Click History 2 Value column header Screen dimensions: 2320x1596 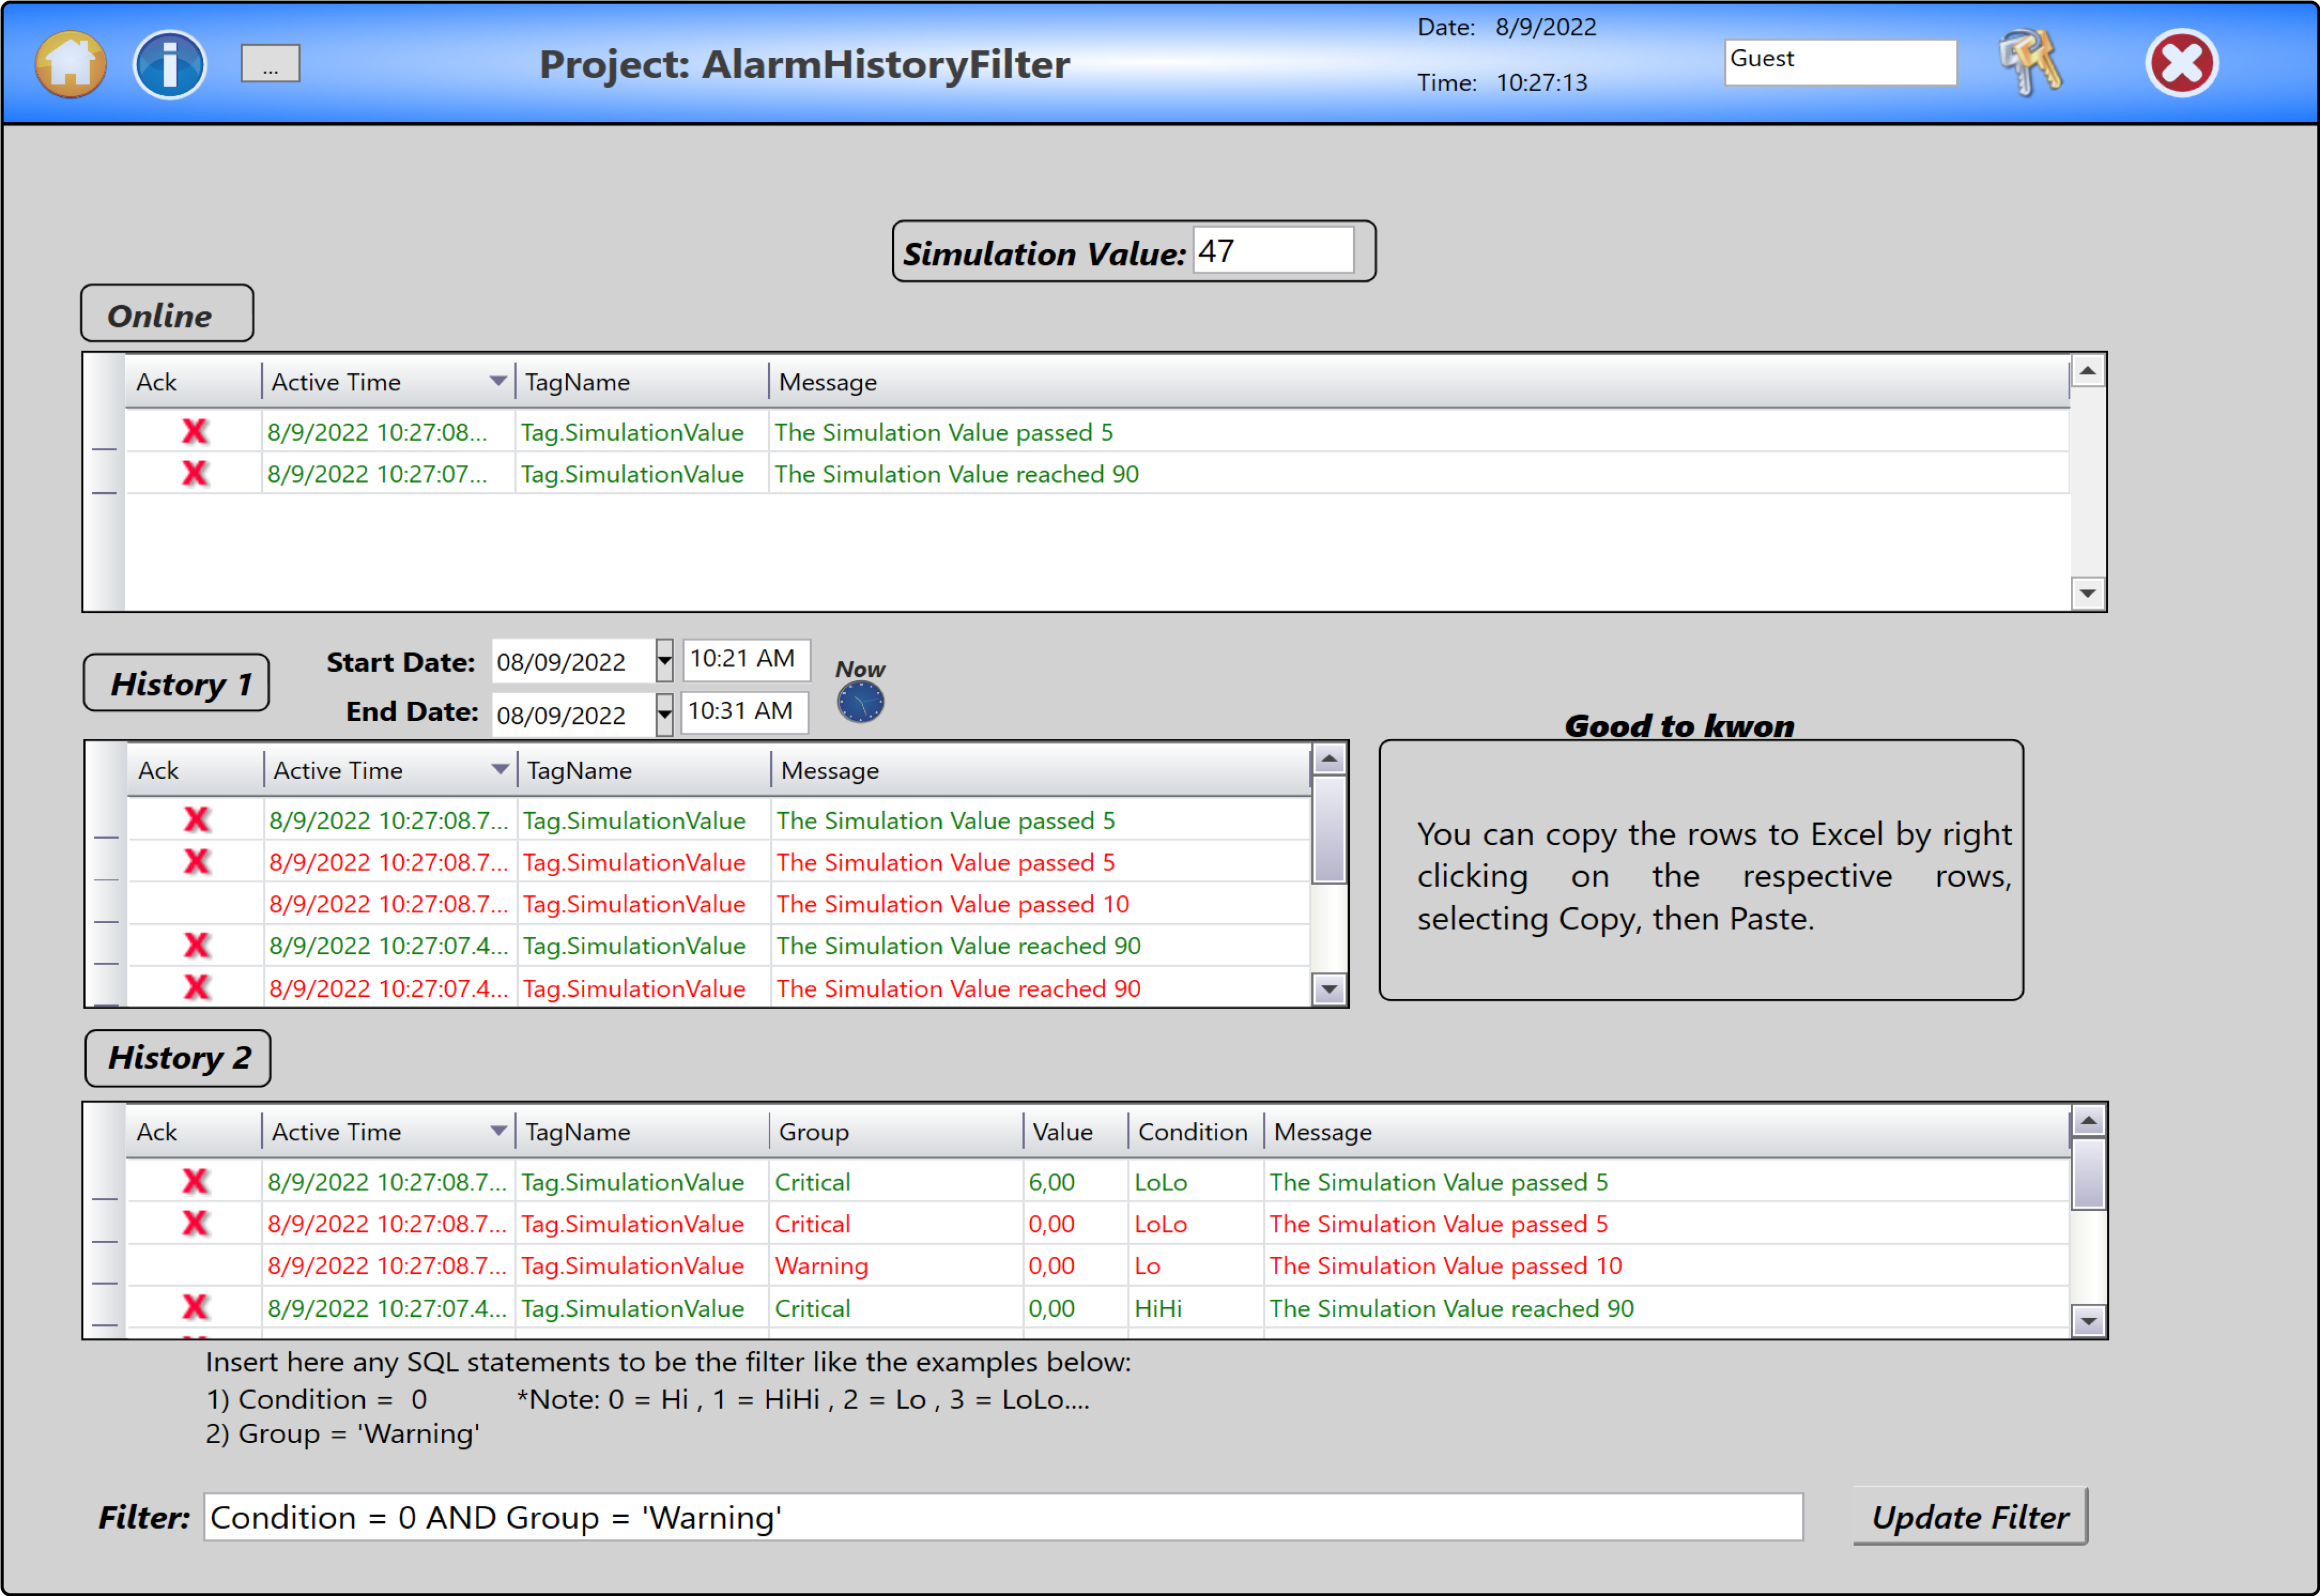pos(1076,1132)
